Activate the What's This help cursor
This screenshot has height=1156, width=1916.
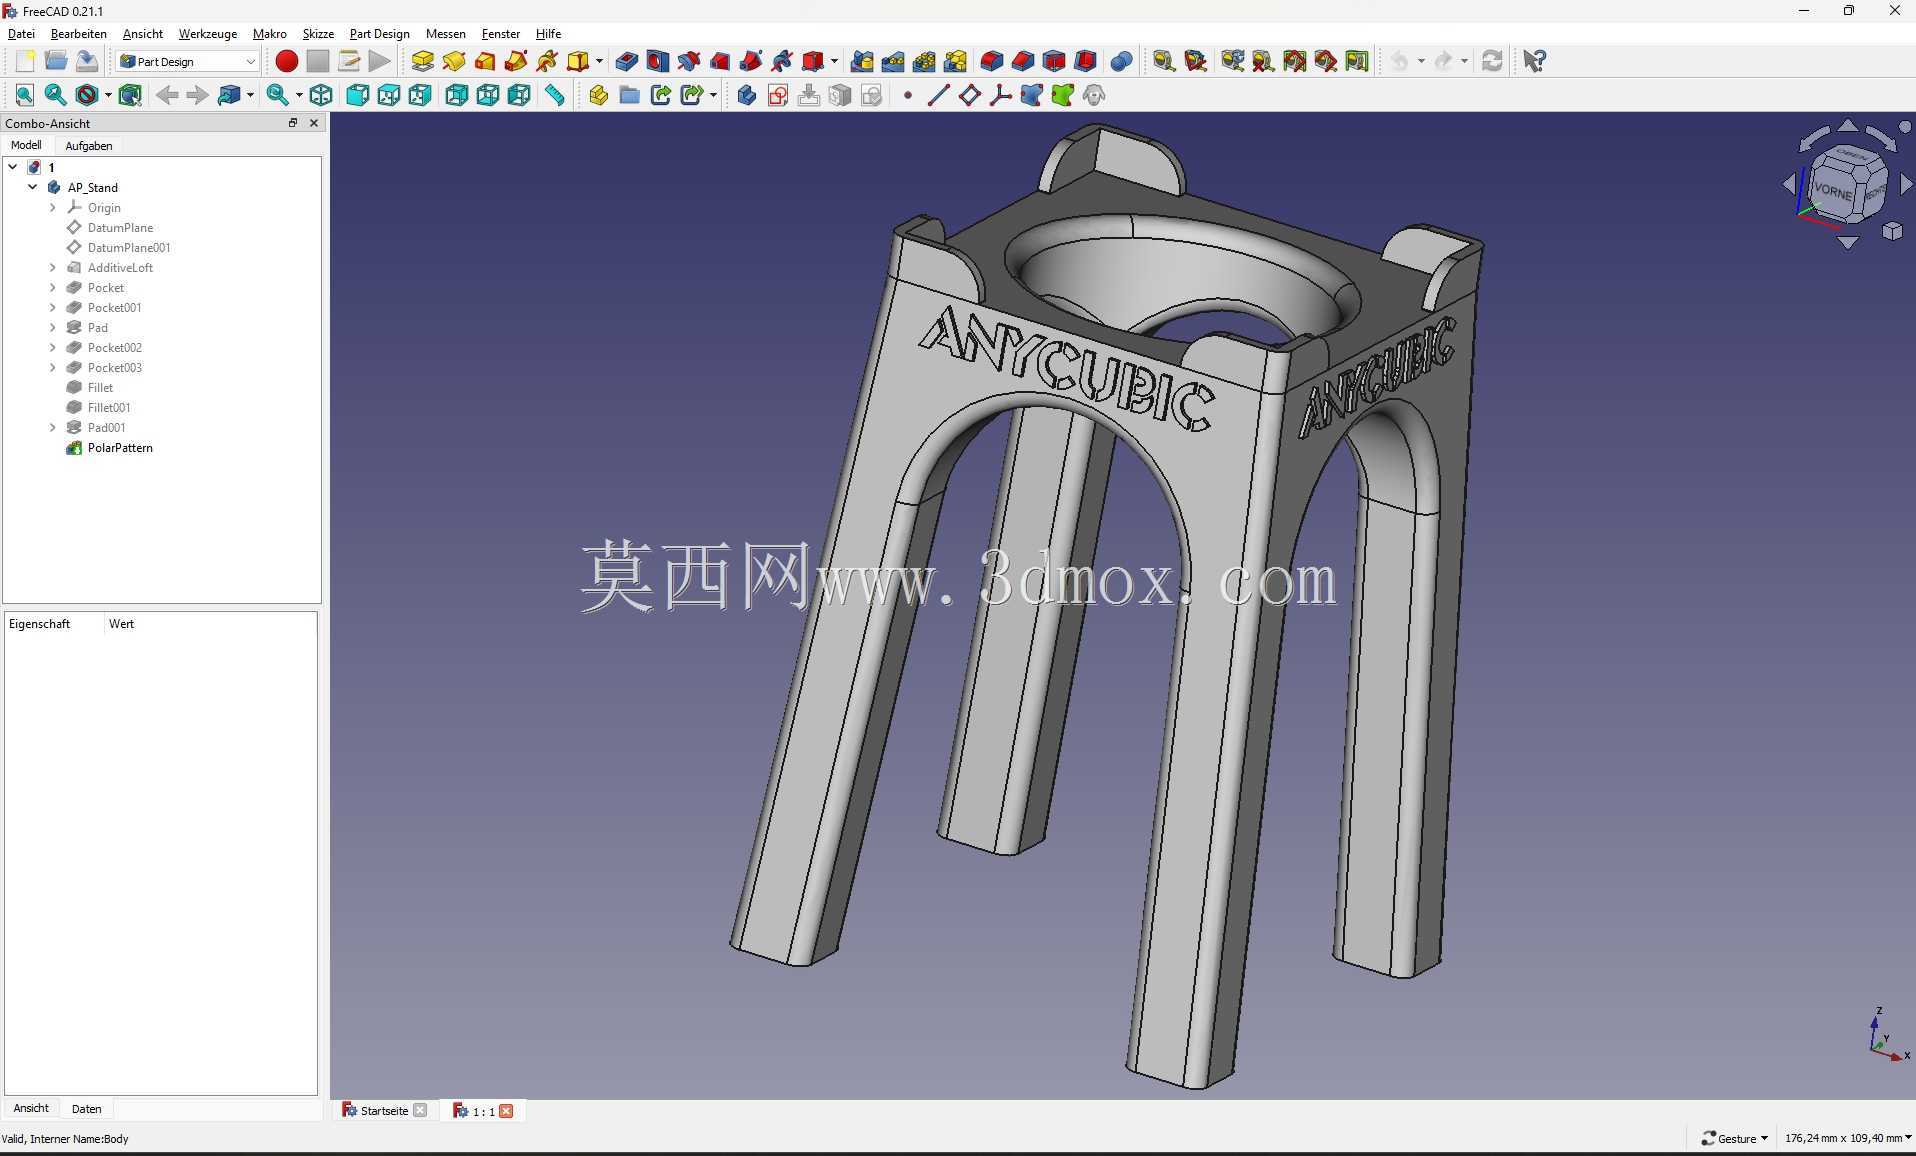click(1534, 61)
